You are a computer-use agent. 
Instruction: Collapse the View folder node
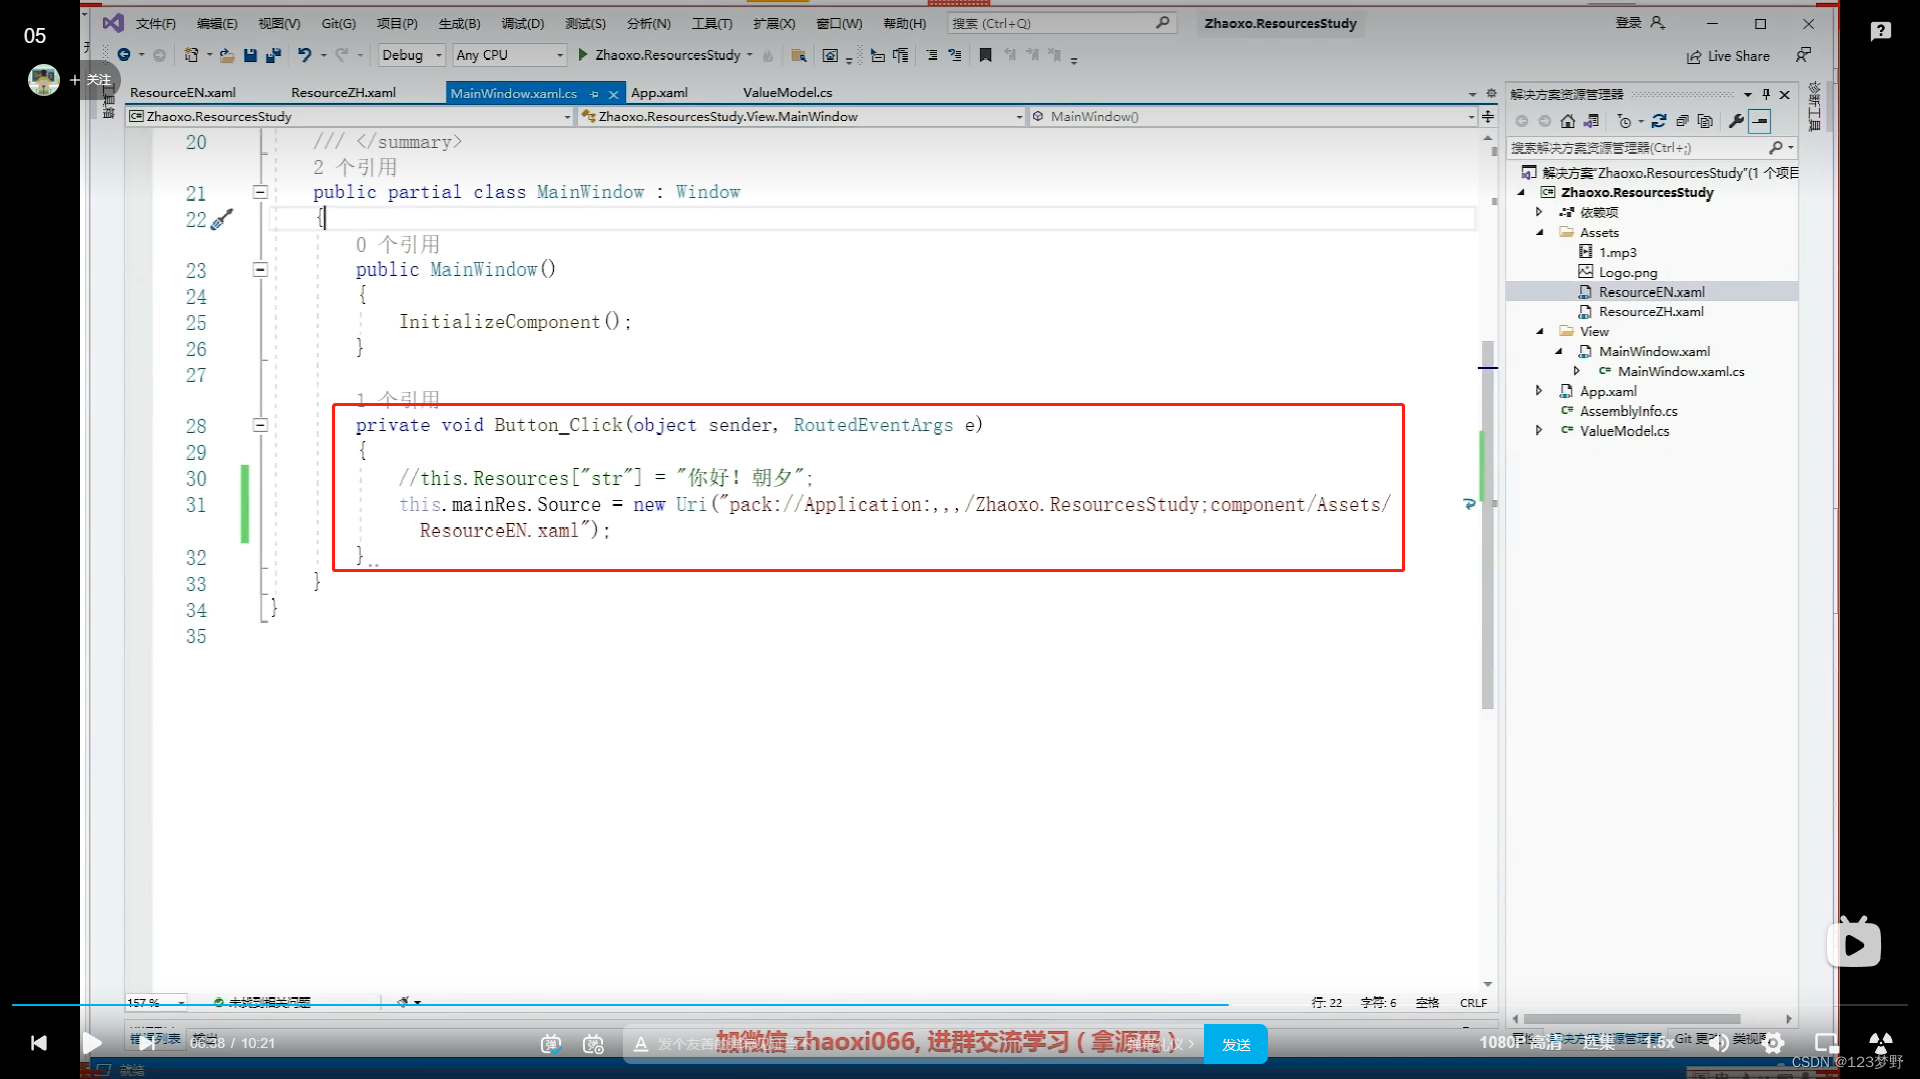[x=1540, y=331]
